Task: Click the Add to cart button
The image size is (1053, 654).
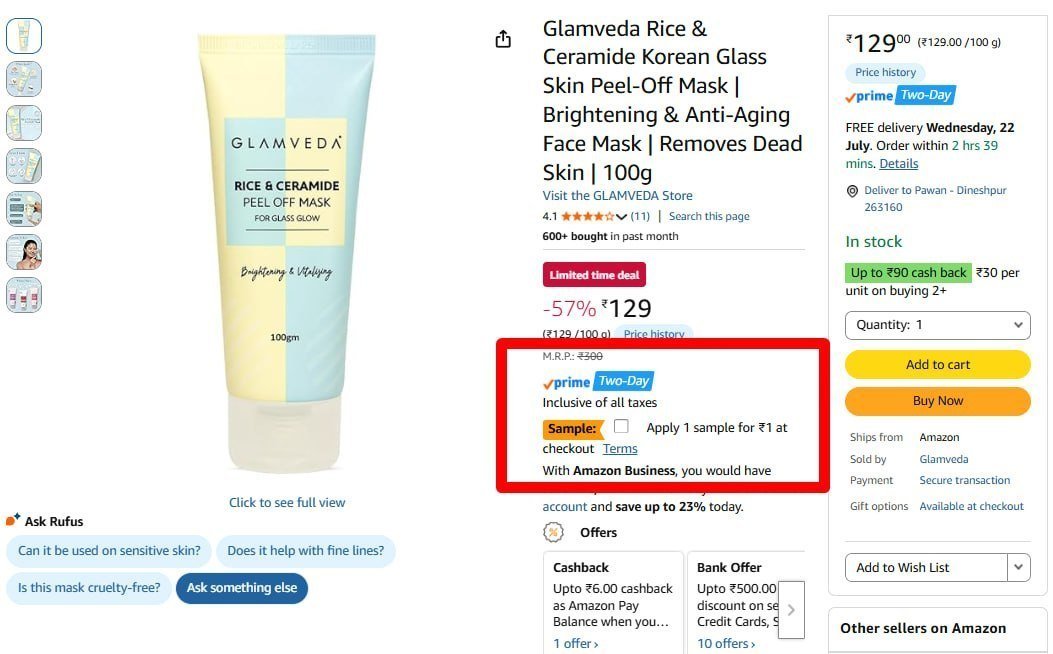Action: pos(937,365)
